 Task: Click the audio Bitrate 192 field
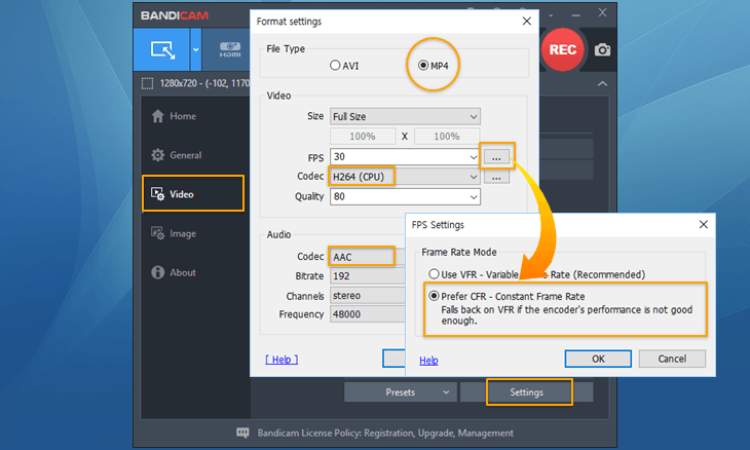pyautogui.click(x=367, y=276)
